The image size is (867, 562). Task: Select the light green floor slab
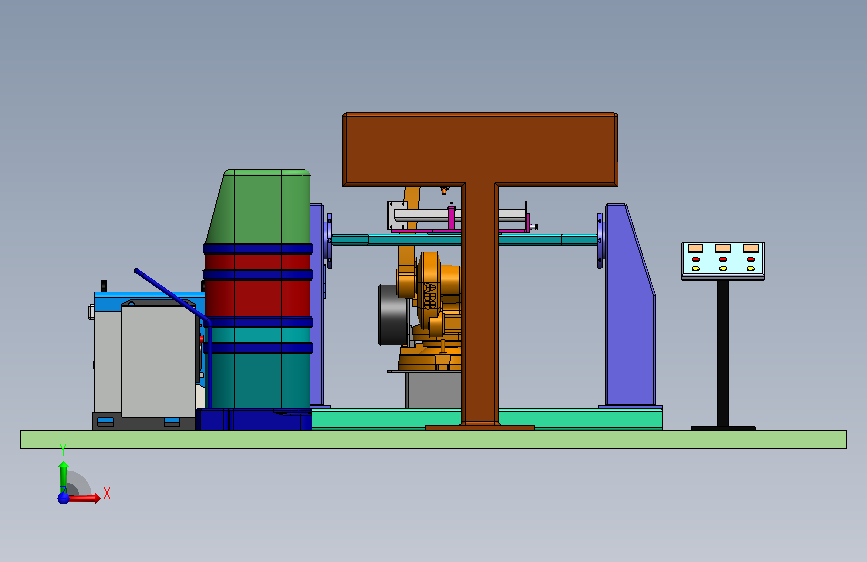coord(434,439)
